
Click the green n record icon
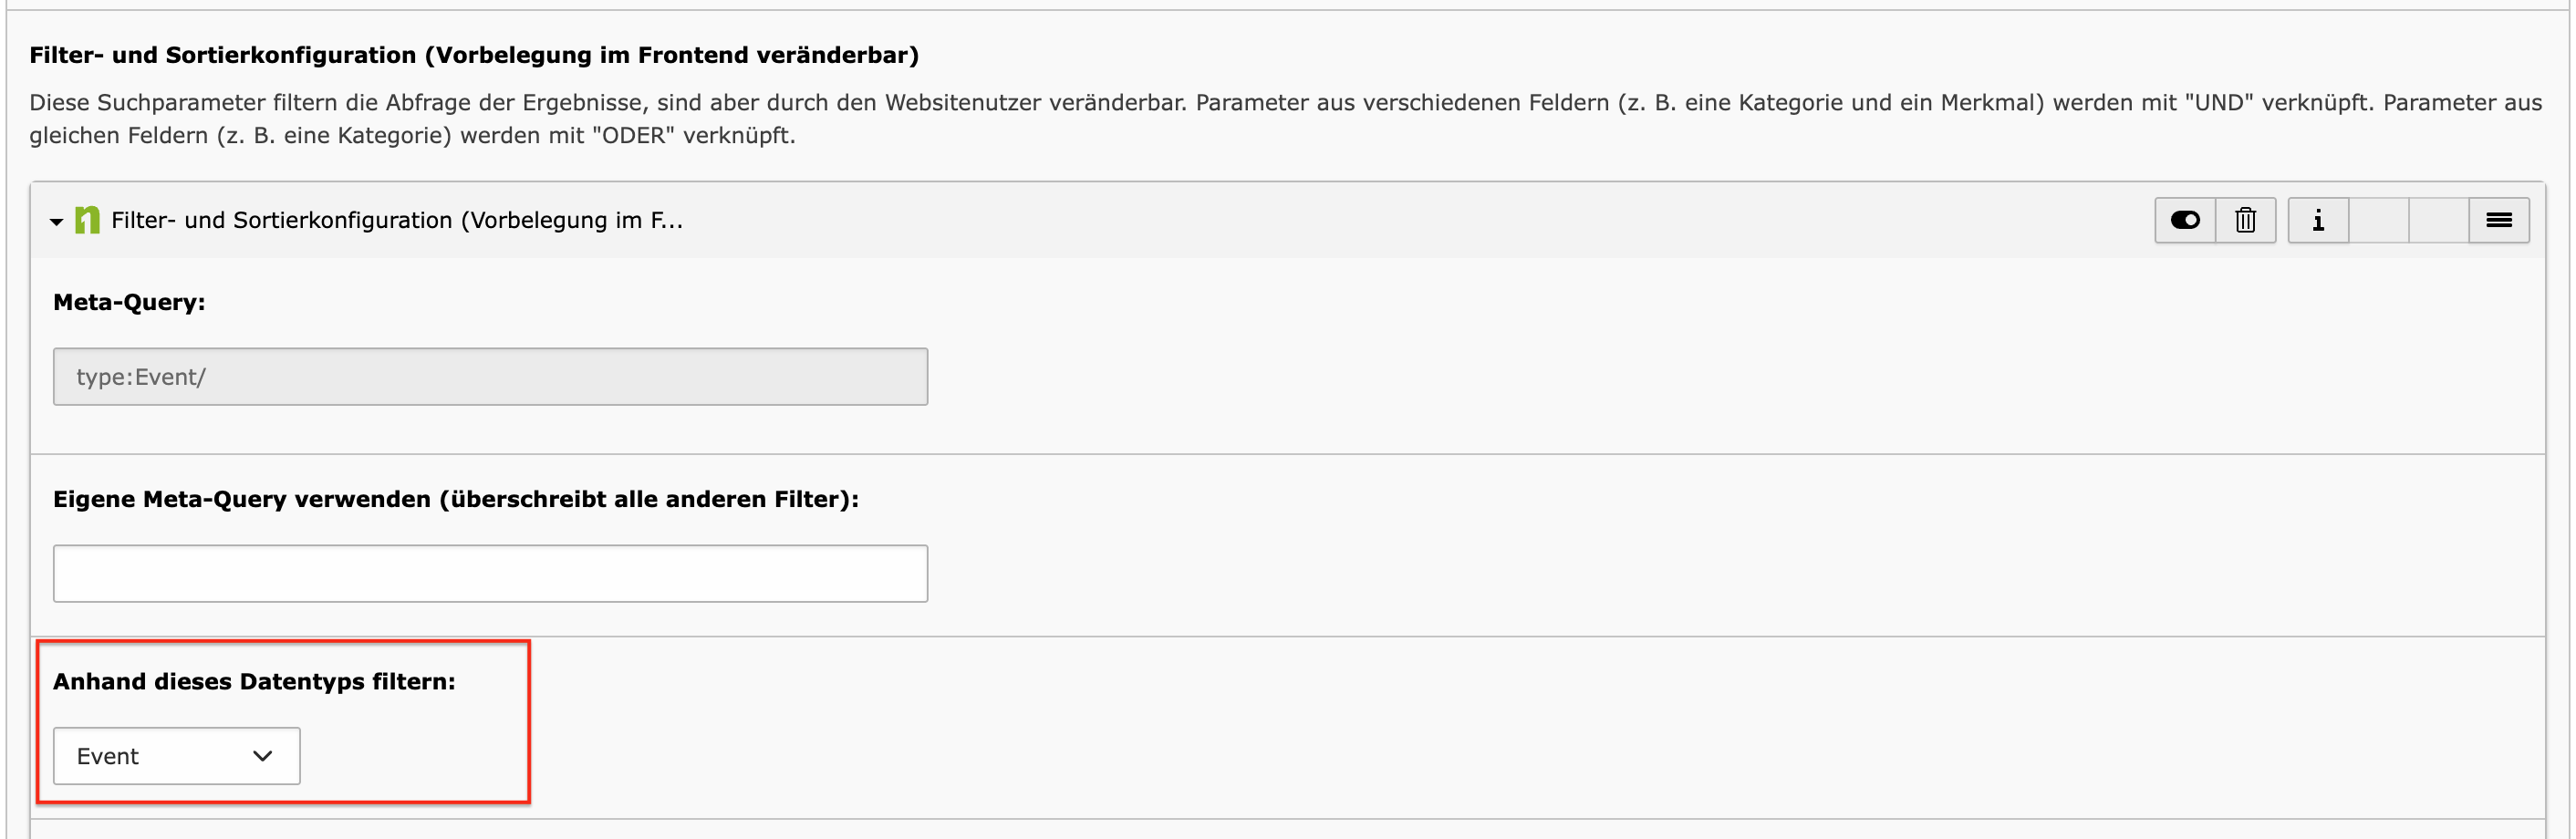tap(87, 220)
